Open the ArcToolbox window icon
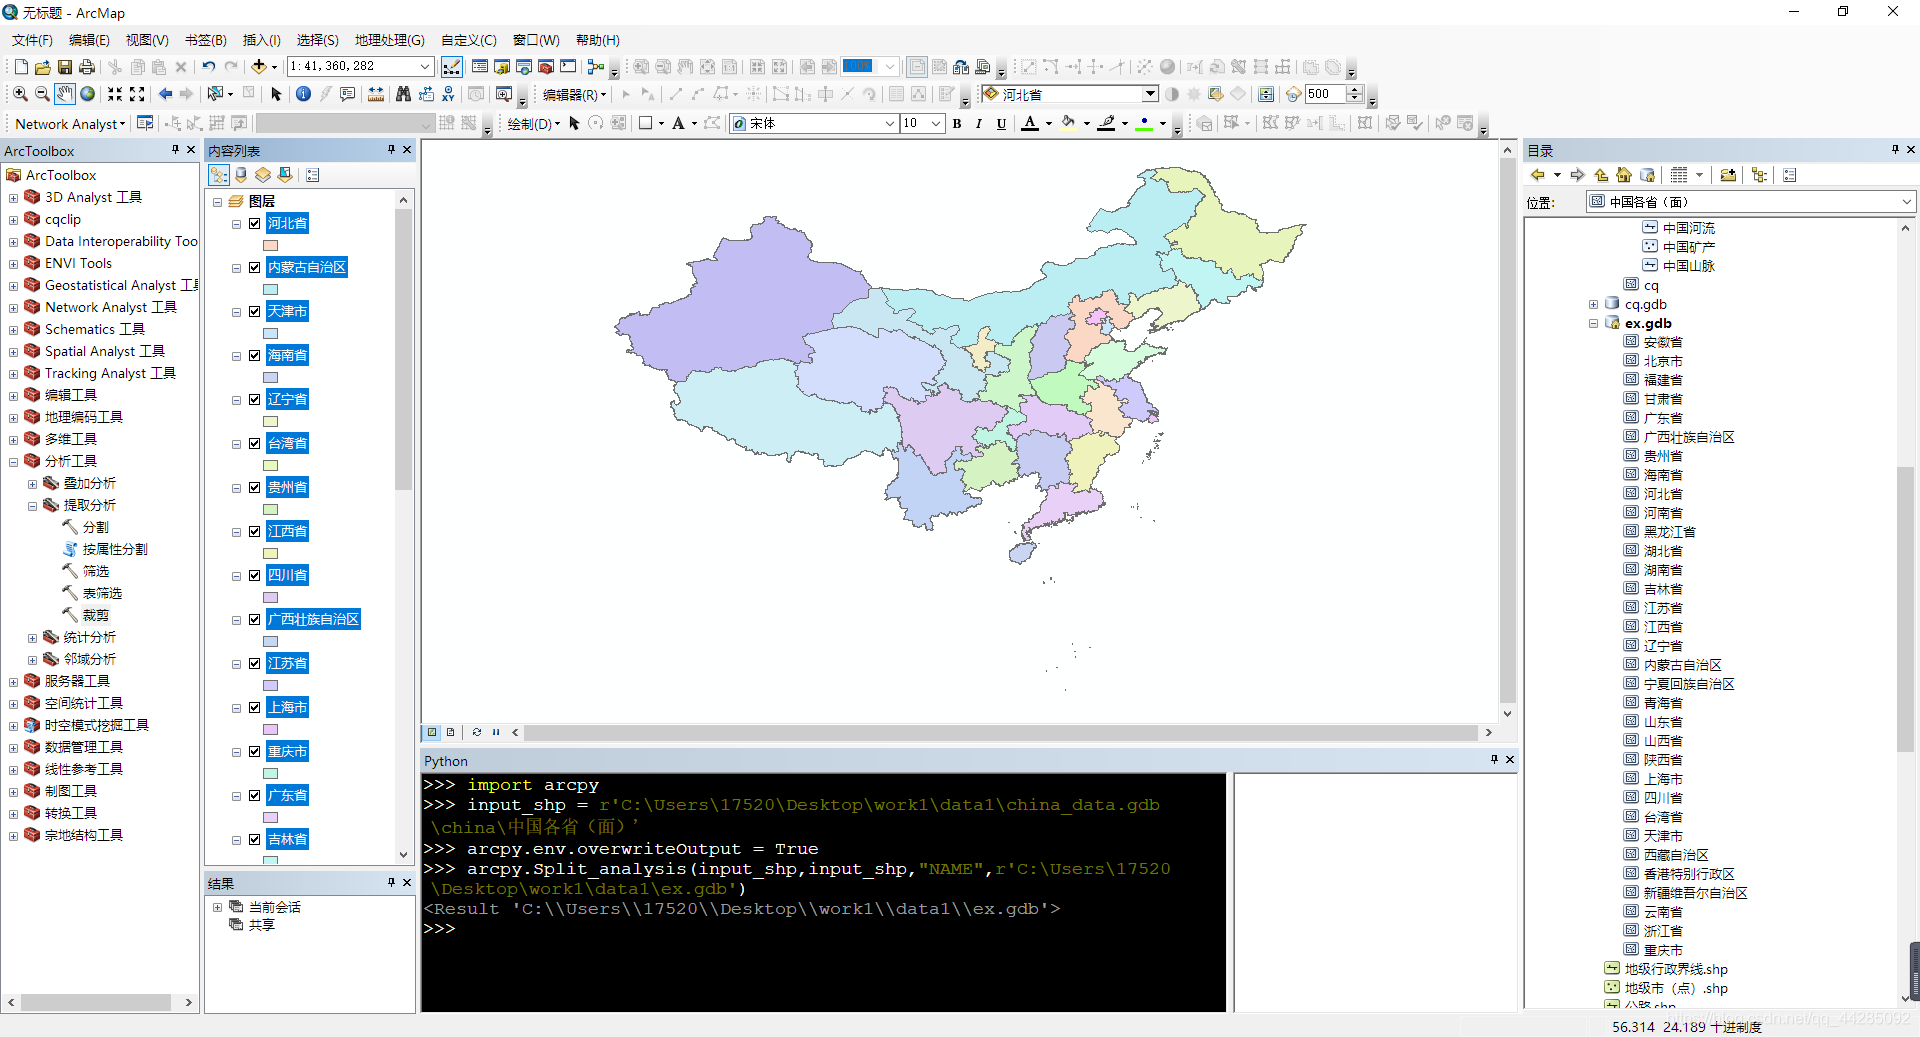Screen dimensions: 1920x1037 click(x=546, y=67)
